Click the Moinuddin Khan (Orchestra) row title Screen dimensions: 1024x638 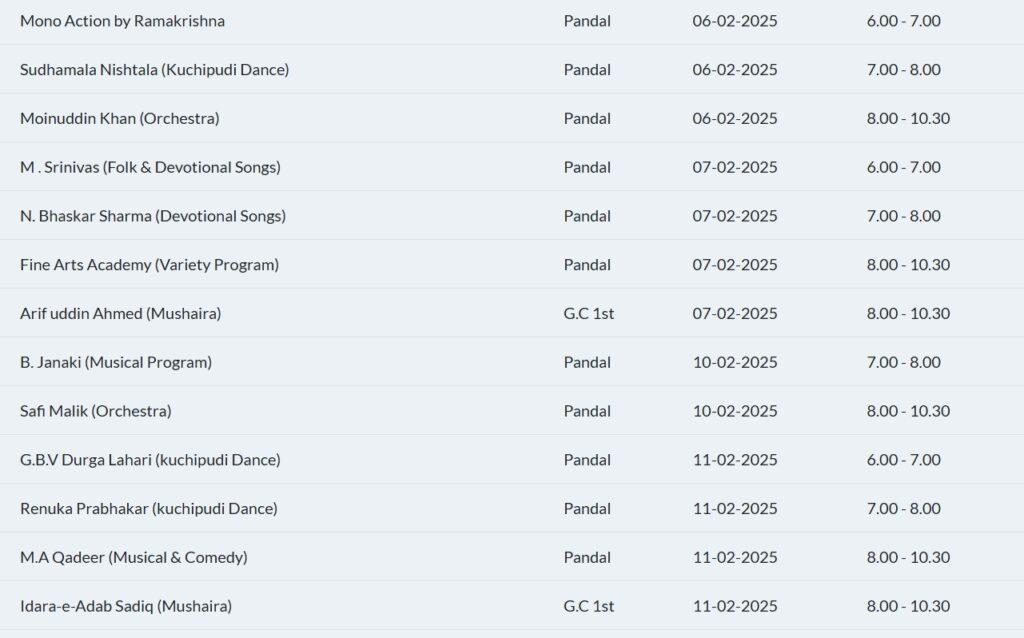click(119, 119)
